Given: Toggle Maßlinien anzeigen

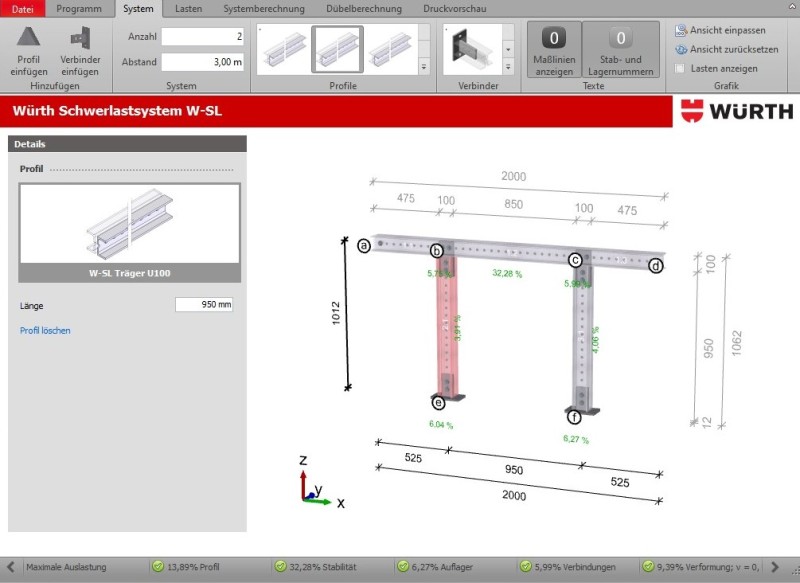Looking at the screenshot, I should tap(555, 40).
